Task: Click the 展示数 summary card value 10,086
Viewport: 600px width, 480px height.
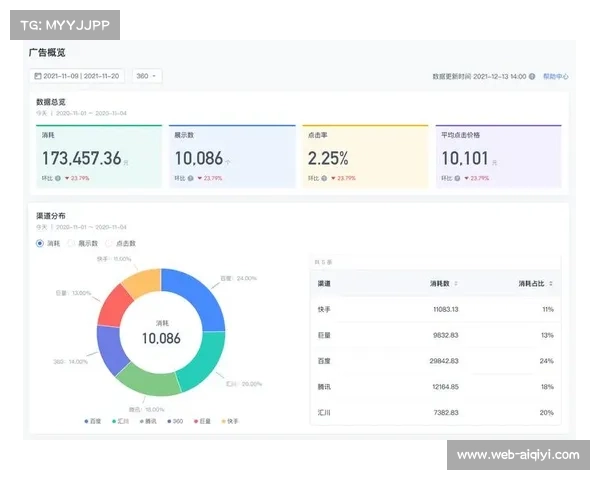Action: (199, 158)
